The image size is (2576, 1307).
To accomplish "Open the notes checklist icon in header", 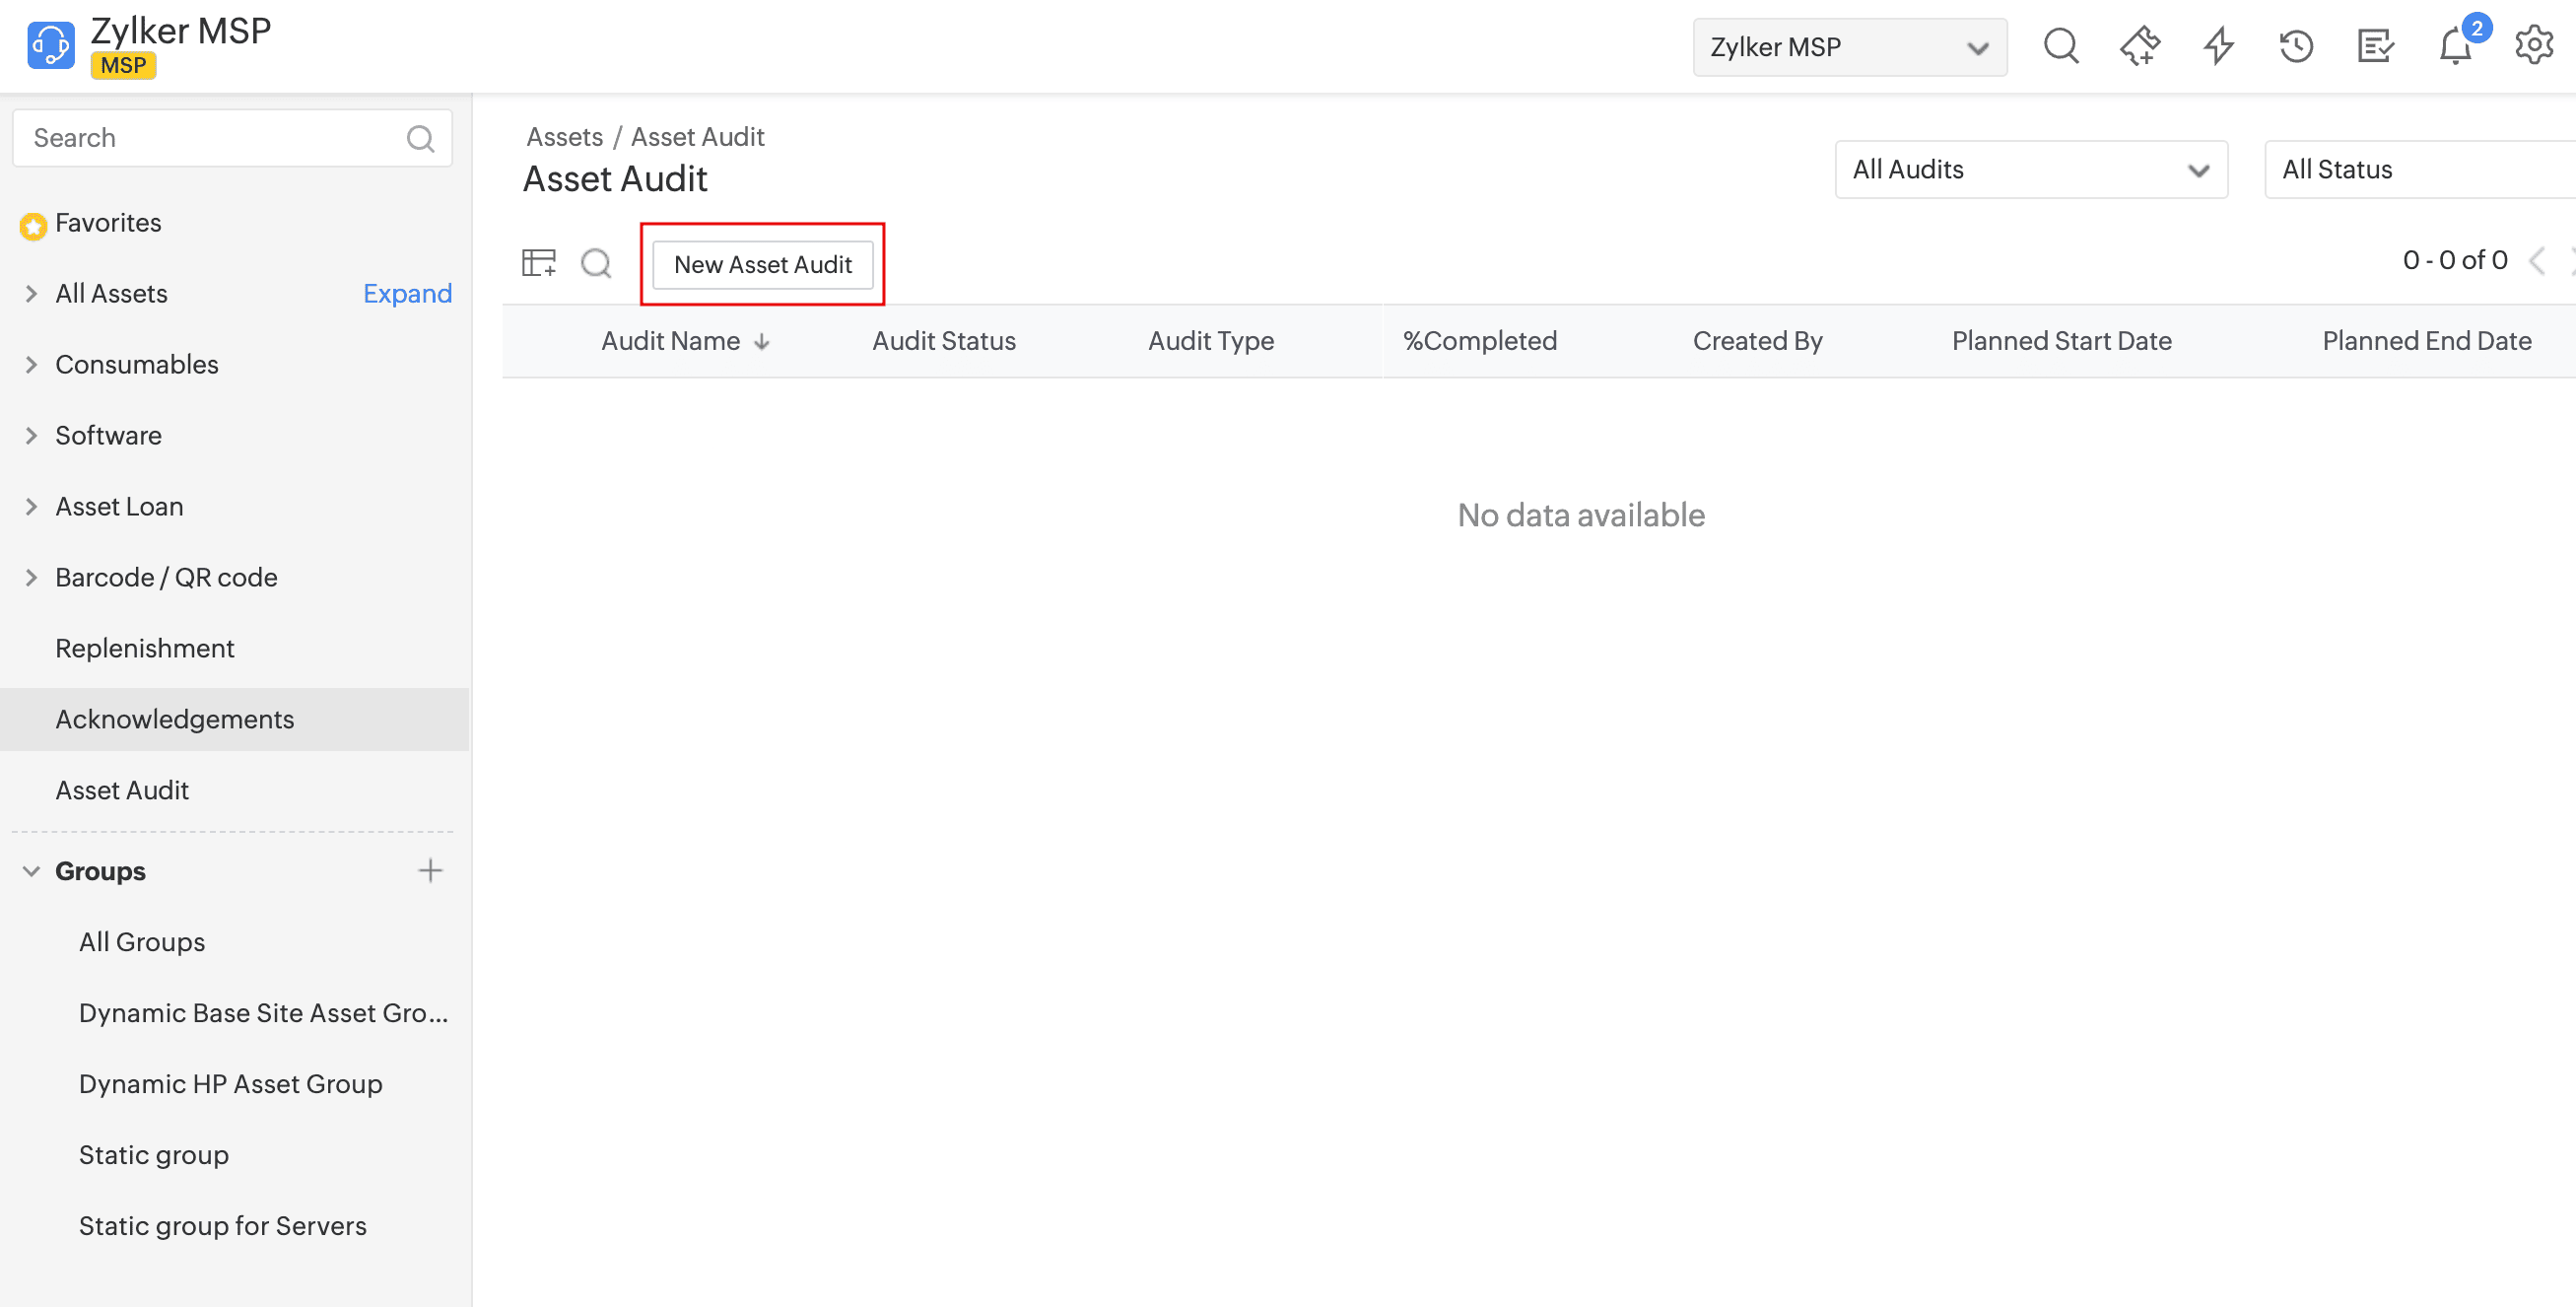I will (x=2375, y=46).
